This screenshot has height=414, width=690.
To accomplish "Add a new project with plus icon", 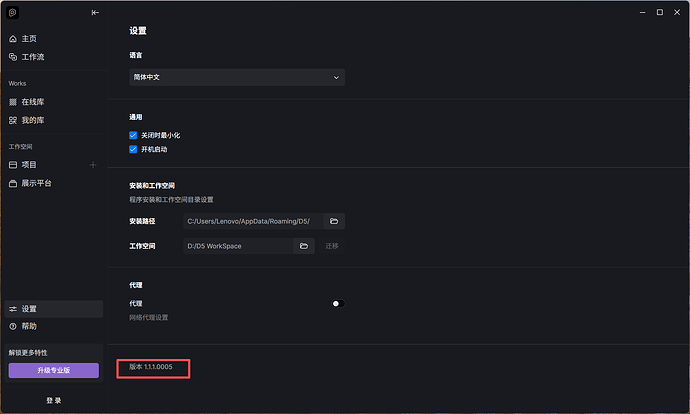I will (93, 164).
